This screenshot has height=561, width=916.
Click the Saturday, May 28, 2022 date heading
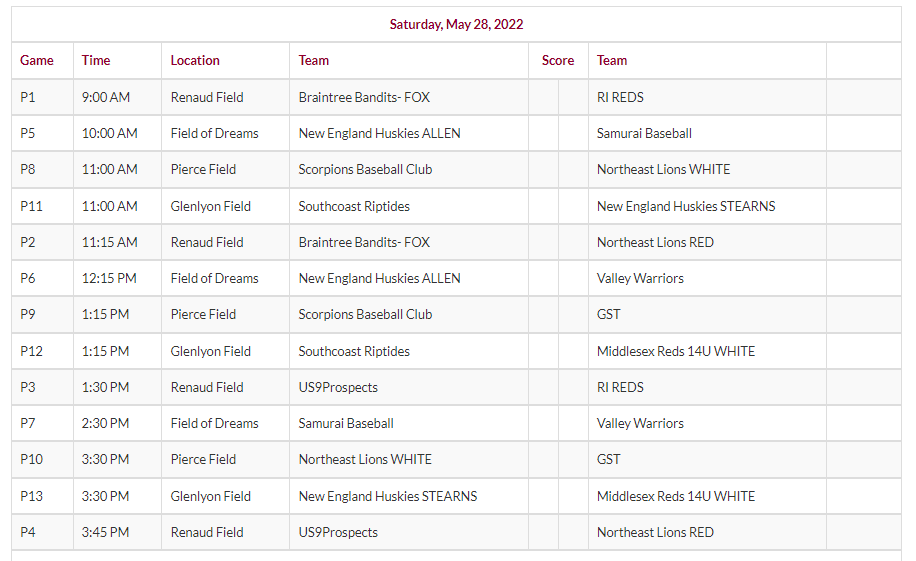coord(456,24)
